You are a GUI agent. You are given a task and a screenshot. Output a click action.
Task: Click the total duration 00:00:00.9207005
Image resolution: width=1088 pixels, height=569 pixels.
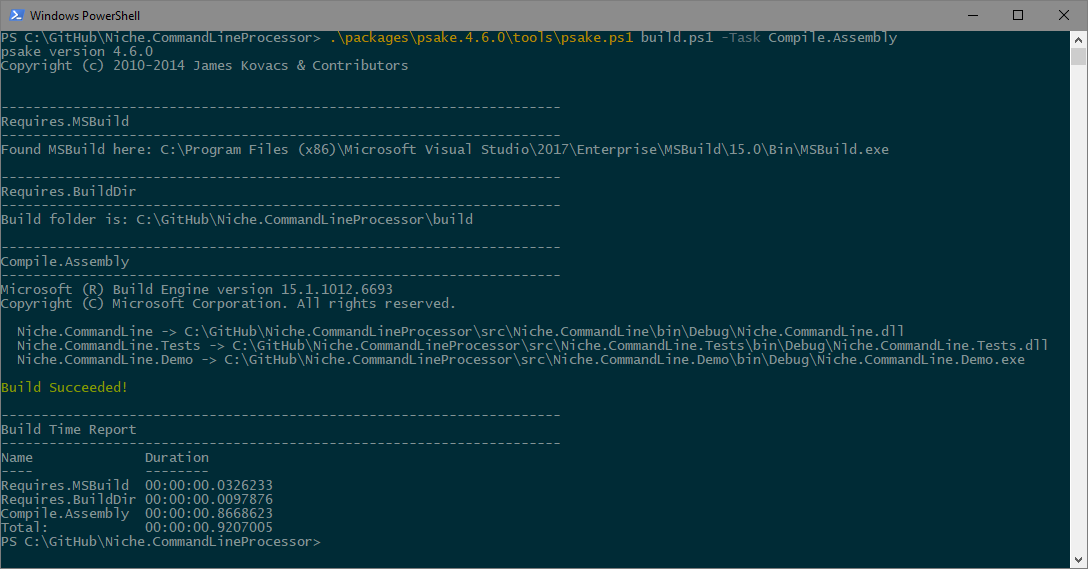(x=209, y=527)
